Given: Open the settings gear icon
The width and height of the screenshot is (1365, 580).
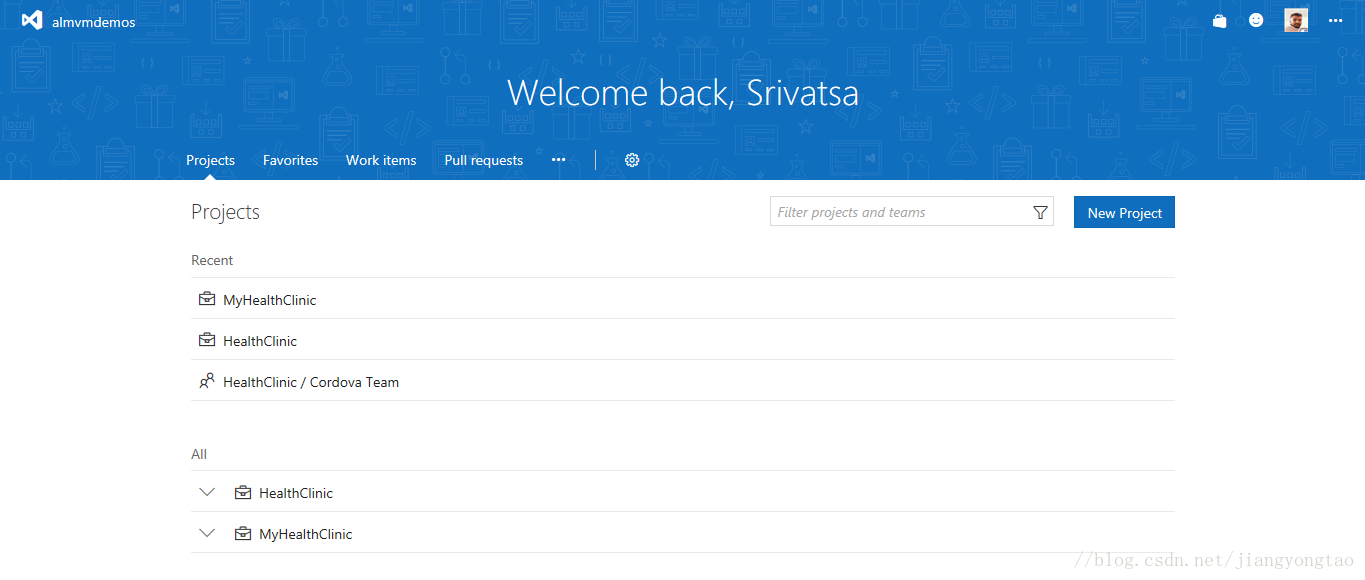Looking at the screenshot, I should click(x=632, y=160).
